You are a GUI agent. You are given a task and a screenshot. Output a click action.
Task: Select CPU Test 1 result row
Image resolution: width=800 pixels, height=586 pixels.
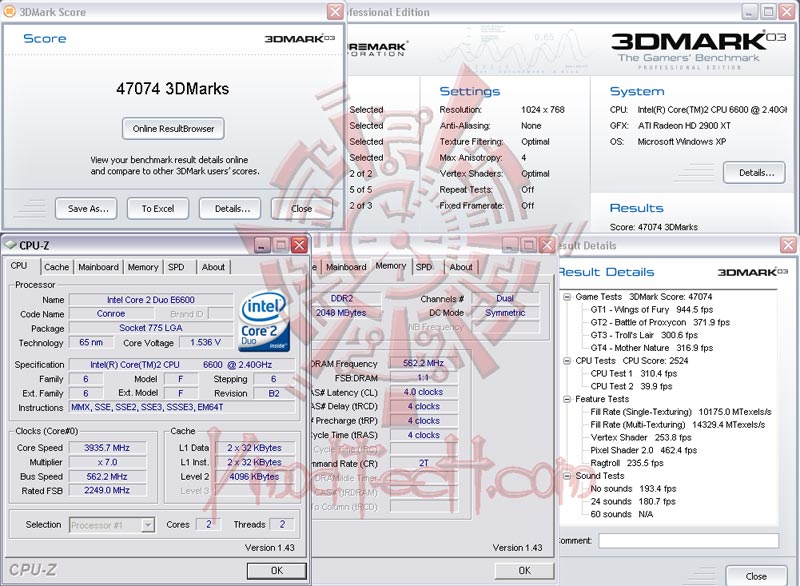[634, 373]
